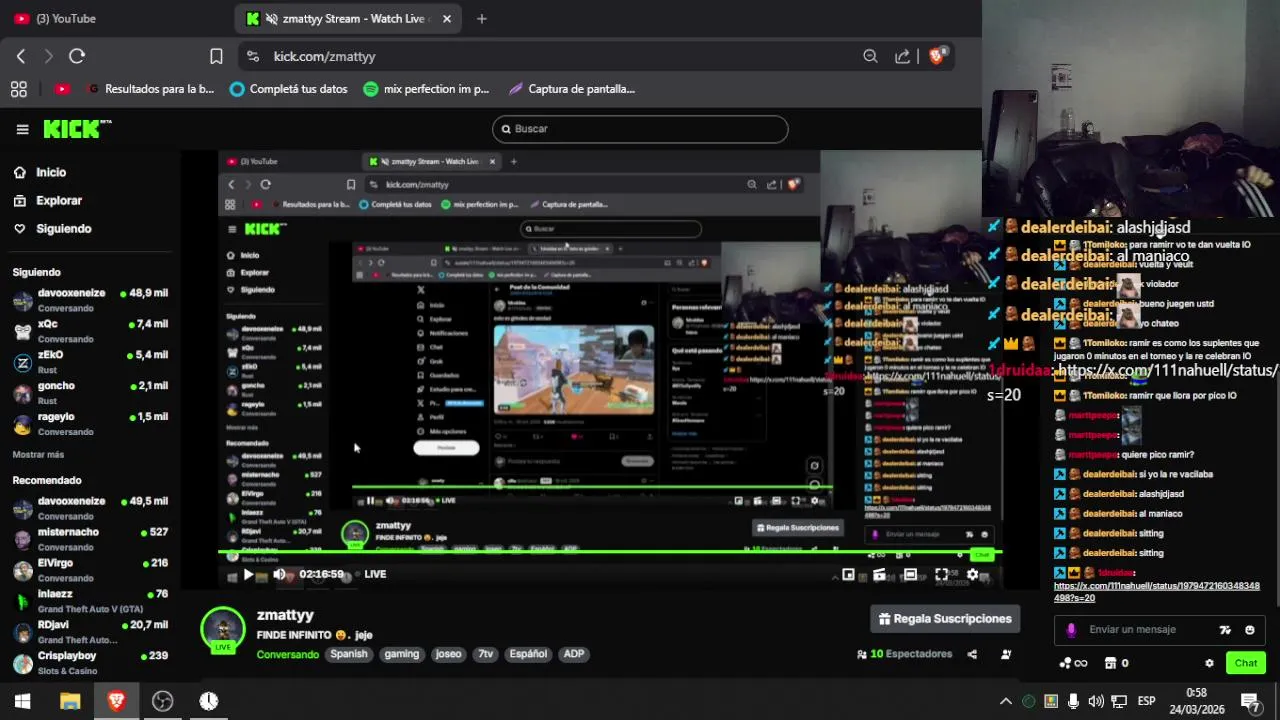1280x720 pixels.
Task: Open the Kick sidebar hamburger menu
Action: coord(22,129)
